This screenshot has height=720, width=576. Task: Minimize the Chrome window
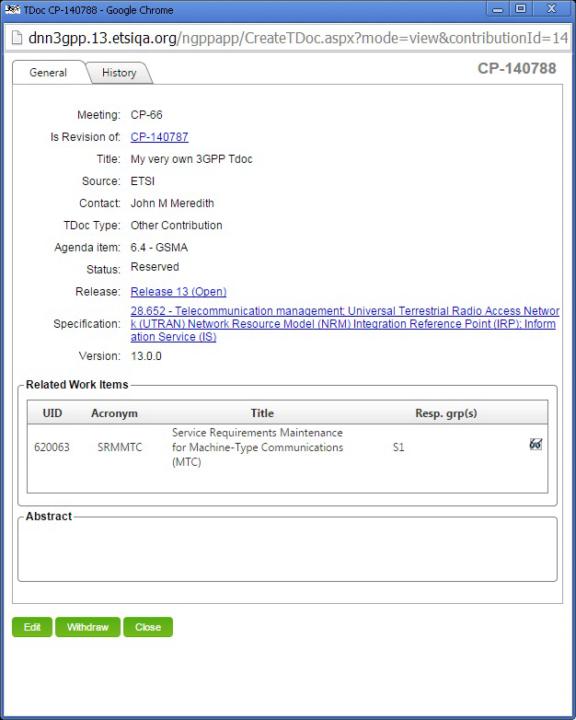pyautogui.click(x=497, y=9)
